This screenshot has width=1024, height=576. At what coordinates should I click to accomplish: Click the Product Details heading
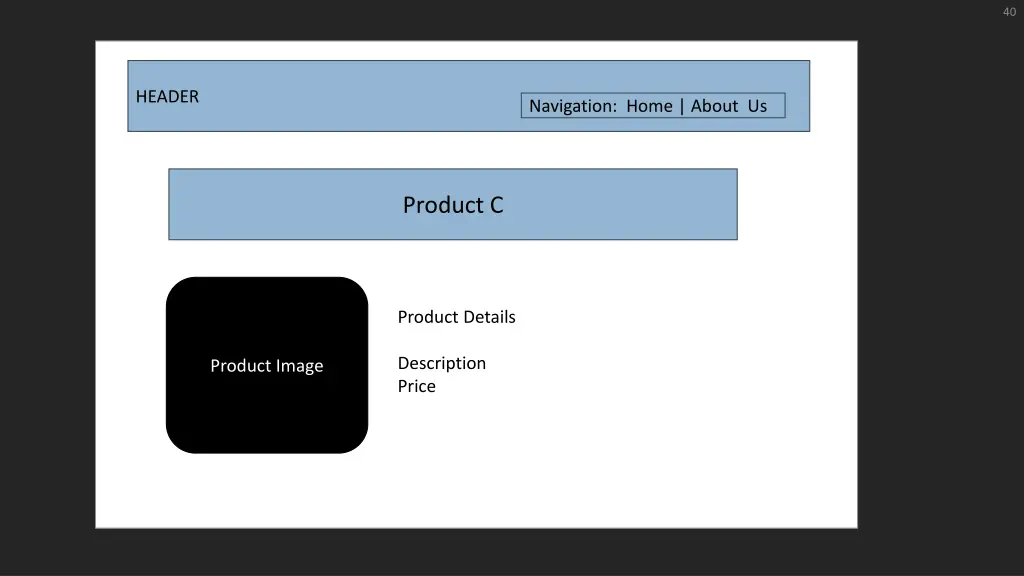point(456,317)
